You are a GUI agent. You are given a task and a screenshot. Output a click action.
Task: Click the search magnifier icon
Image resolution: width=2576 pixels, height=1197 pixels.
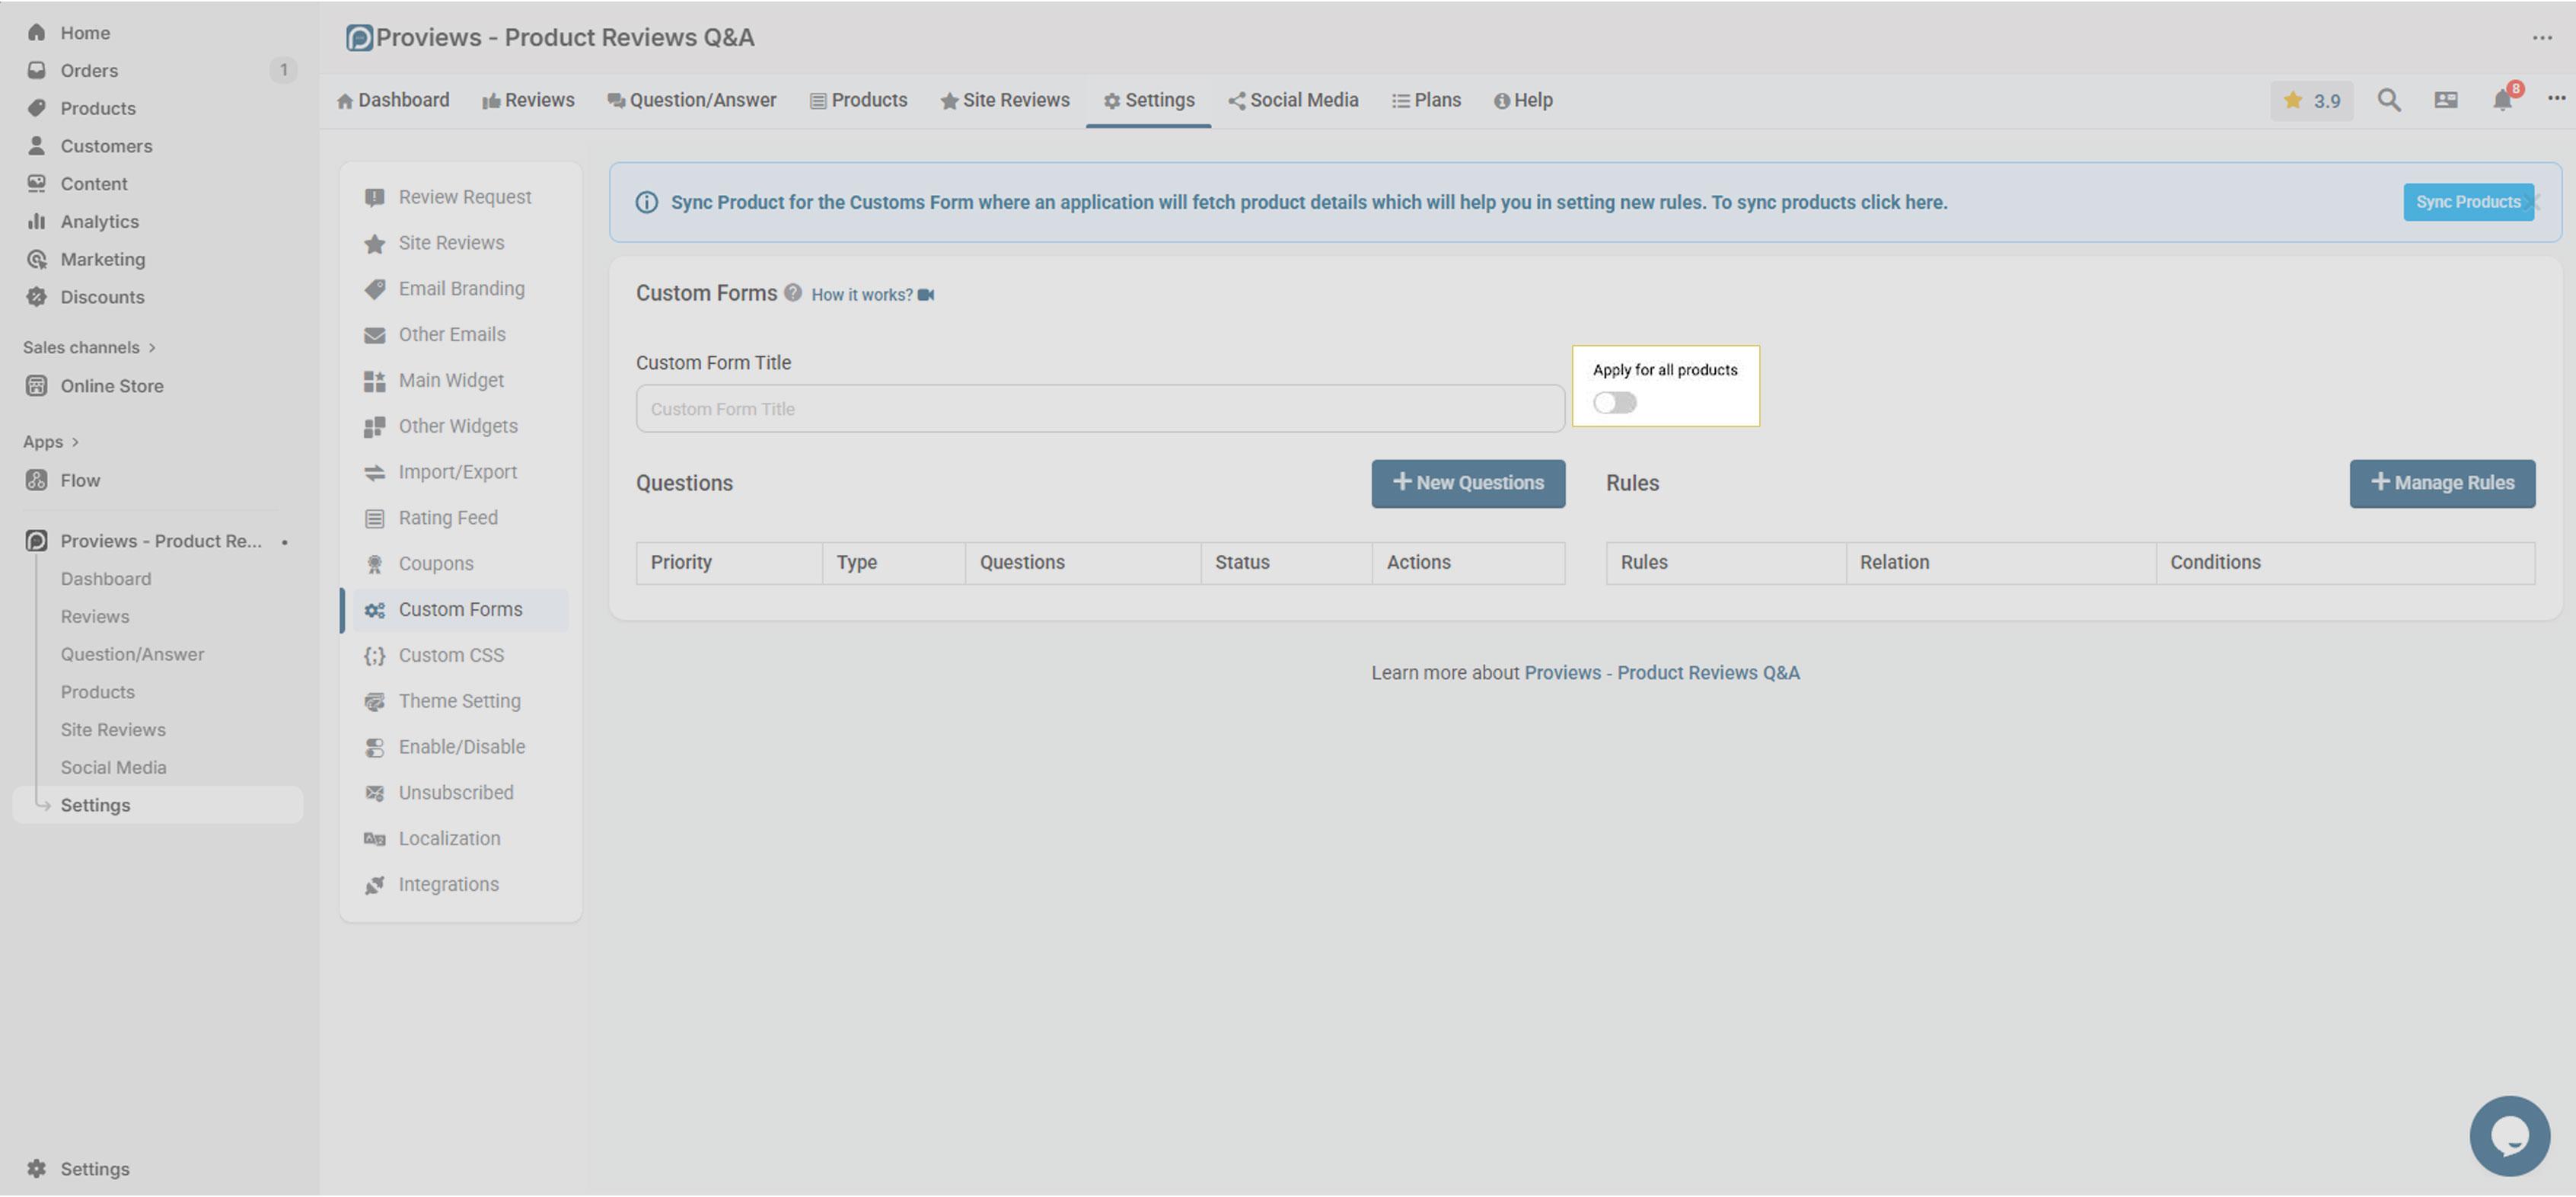2388,100
